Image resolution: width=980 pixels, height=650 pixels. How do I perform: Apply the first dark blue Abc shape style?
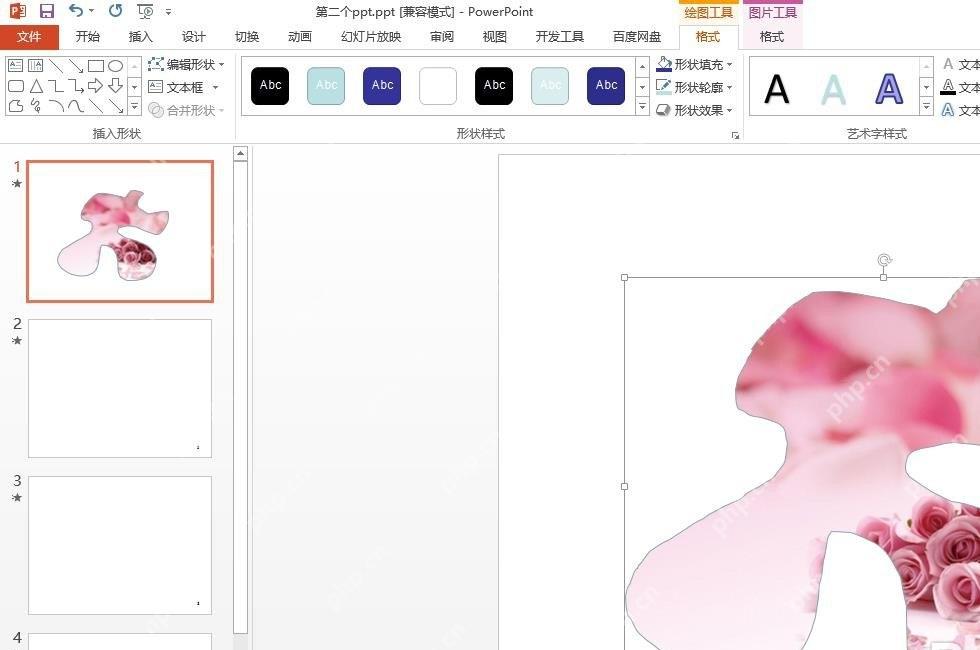[382, 86]
